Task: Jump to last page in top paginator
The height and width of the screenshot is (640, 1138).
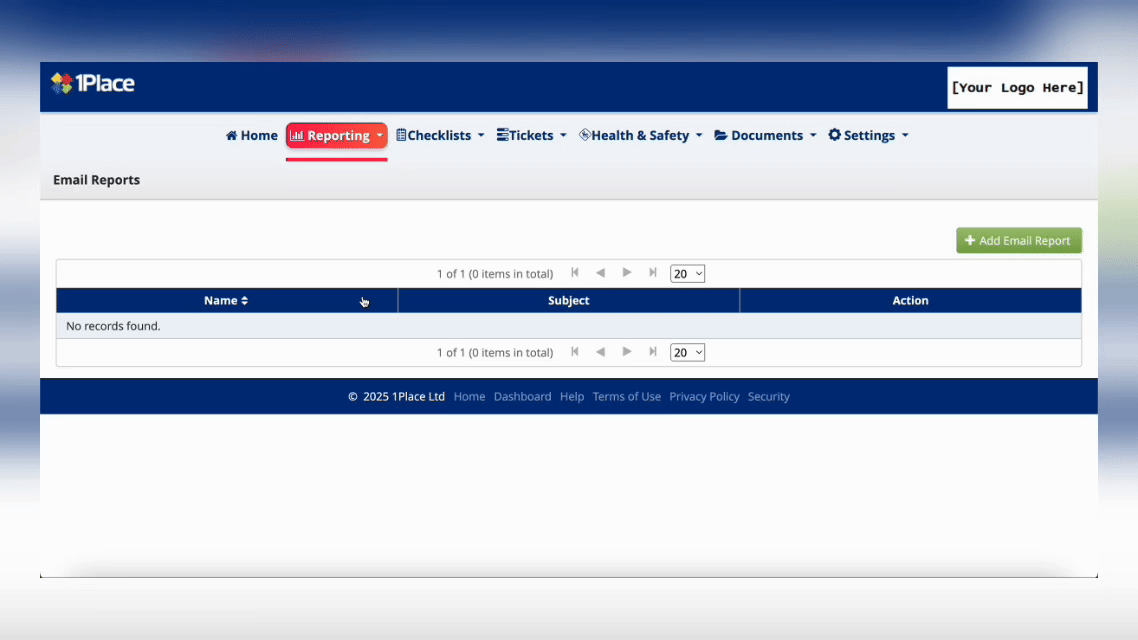Action: pos(653,273)
